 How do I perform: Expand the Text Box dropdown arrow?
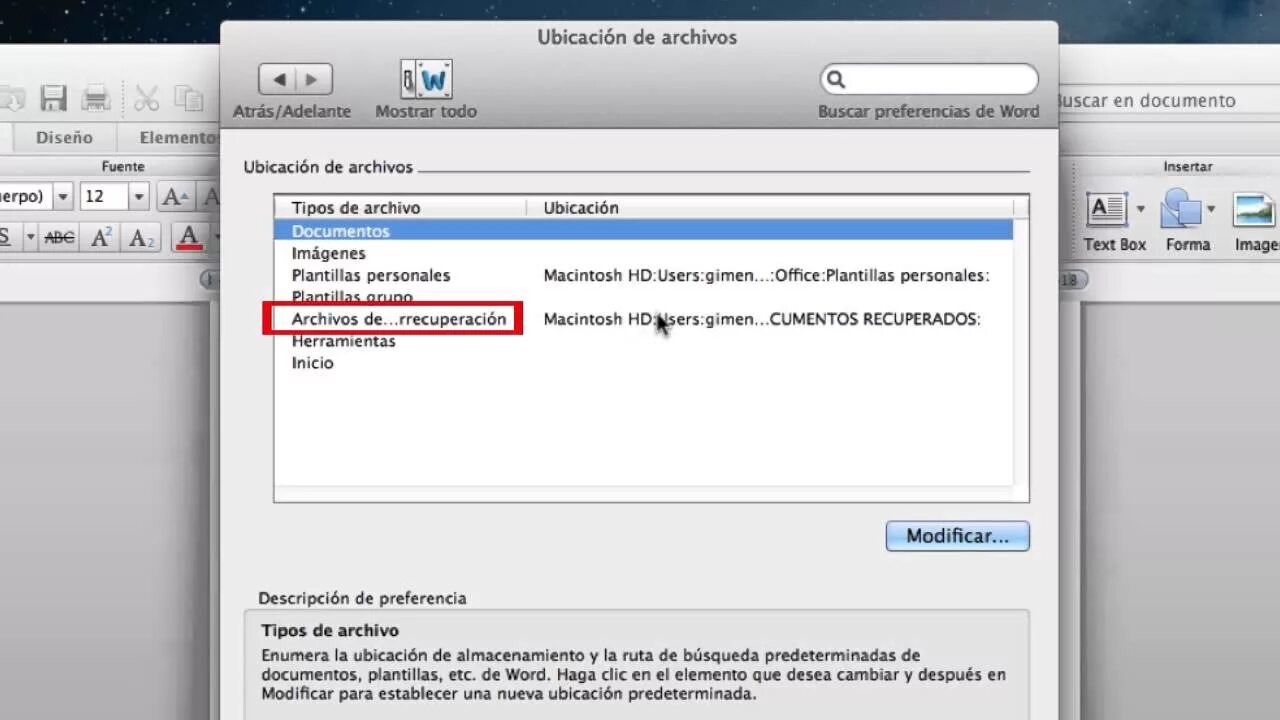click(1140, 210)
